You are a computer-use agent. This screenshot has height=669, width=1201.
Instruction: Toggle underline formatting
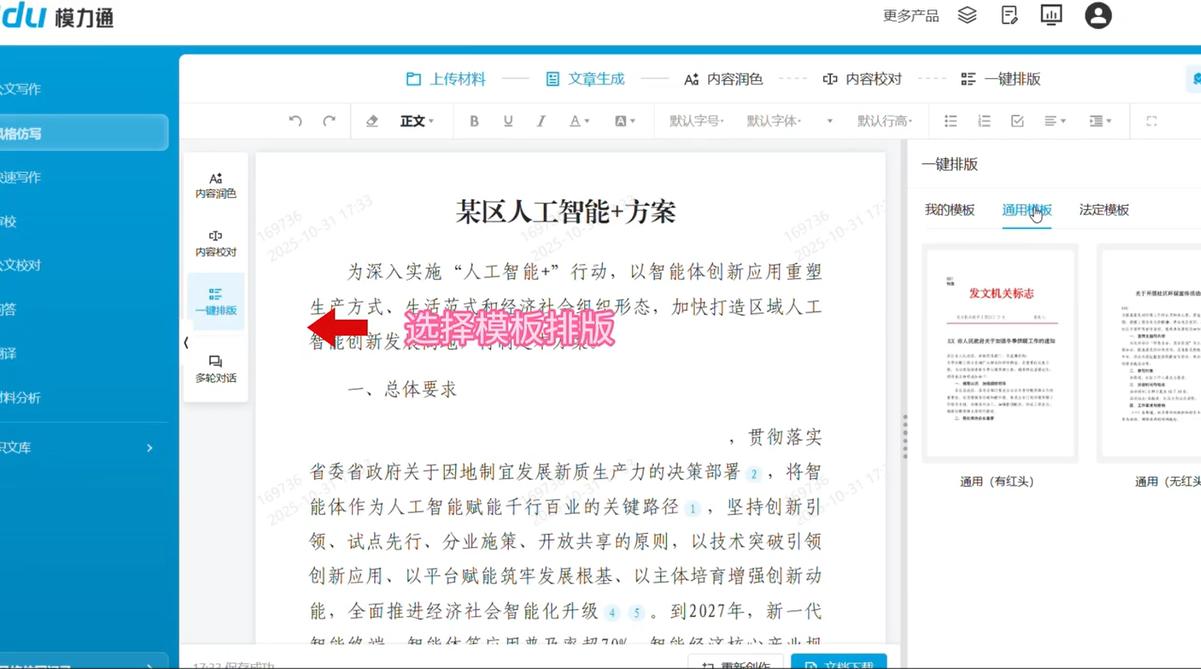(x=508, y=121)
